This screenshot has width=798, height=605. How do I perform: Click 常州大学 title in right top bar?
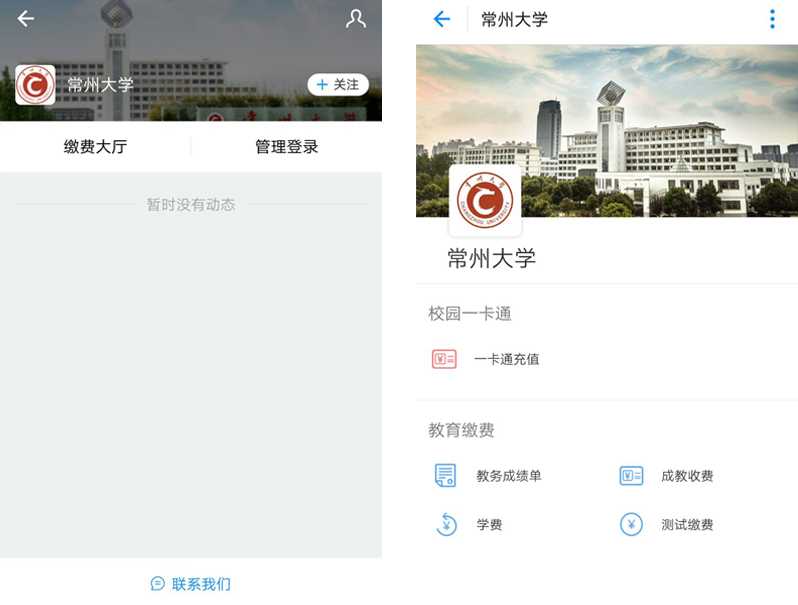tap(515, 20)
